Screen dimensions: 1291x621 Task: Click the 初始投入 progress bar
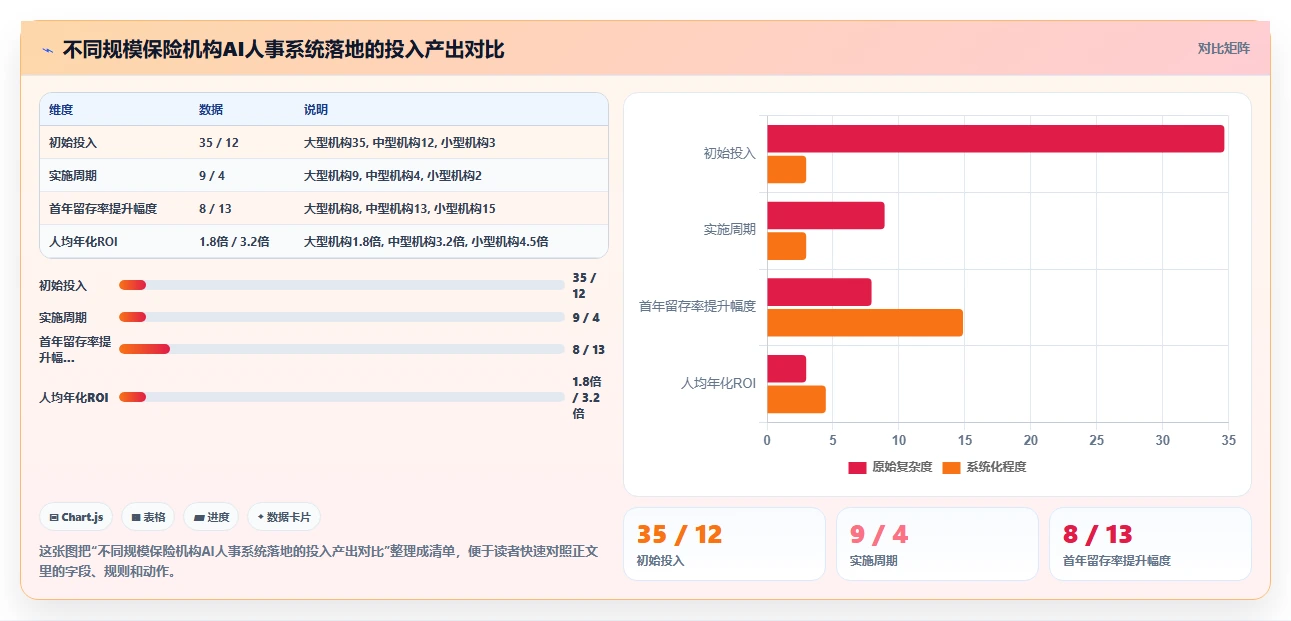point(342,285)
